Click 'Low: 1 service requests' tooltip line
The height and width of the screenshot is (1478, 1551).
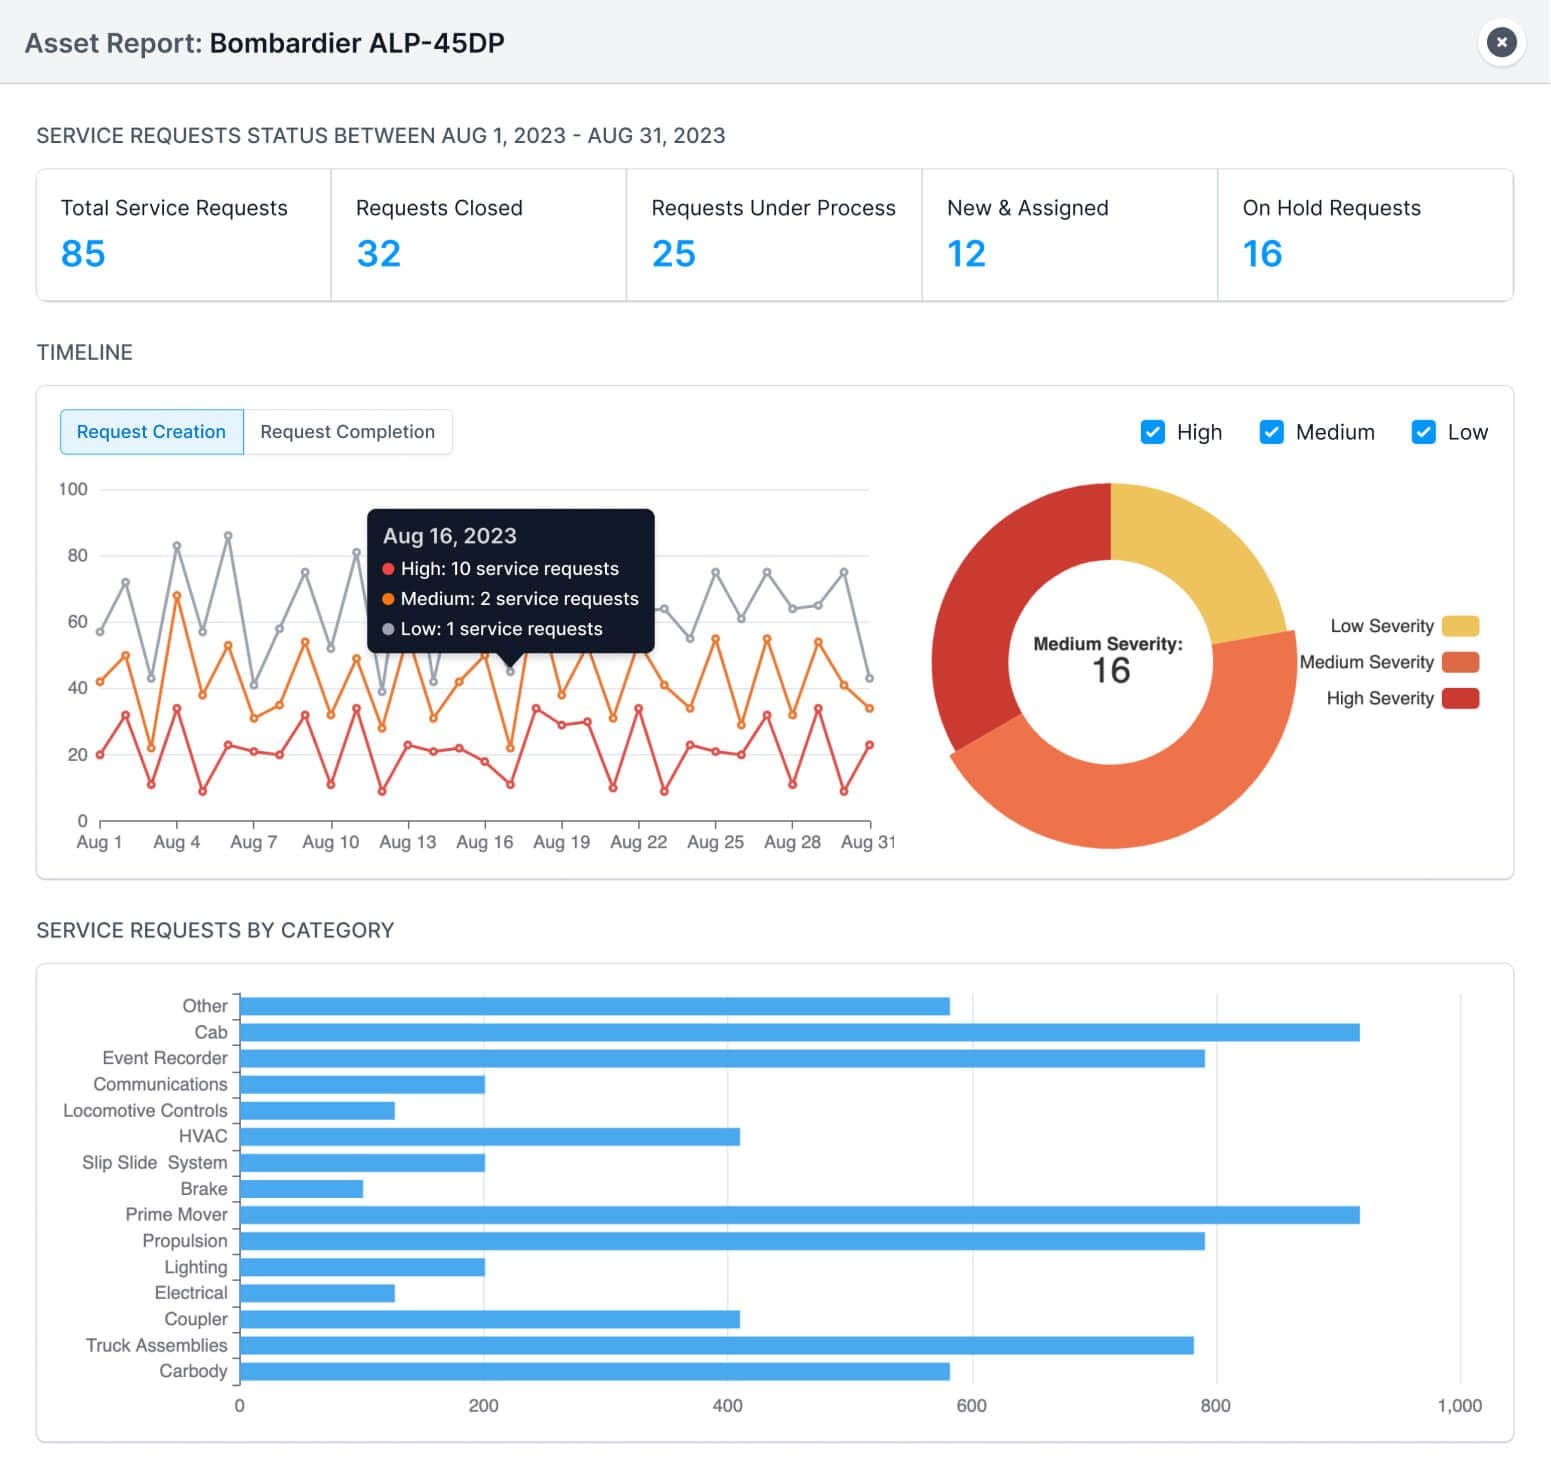pyautogui.click(x=502, y=629)
